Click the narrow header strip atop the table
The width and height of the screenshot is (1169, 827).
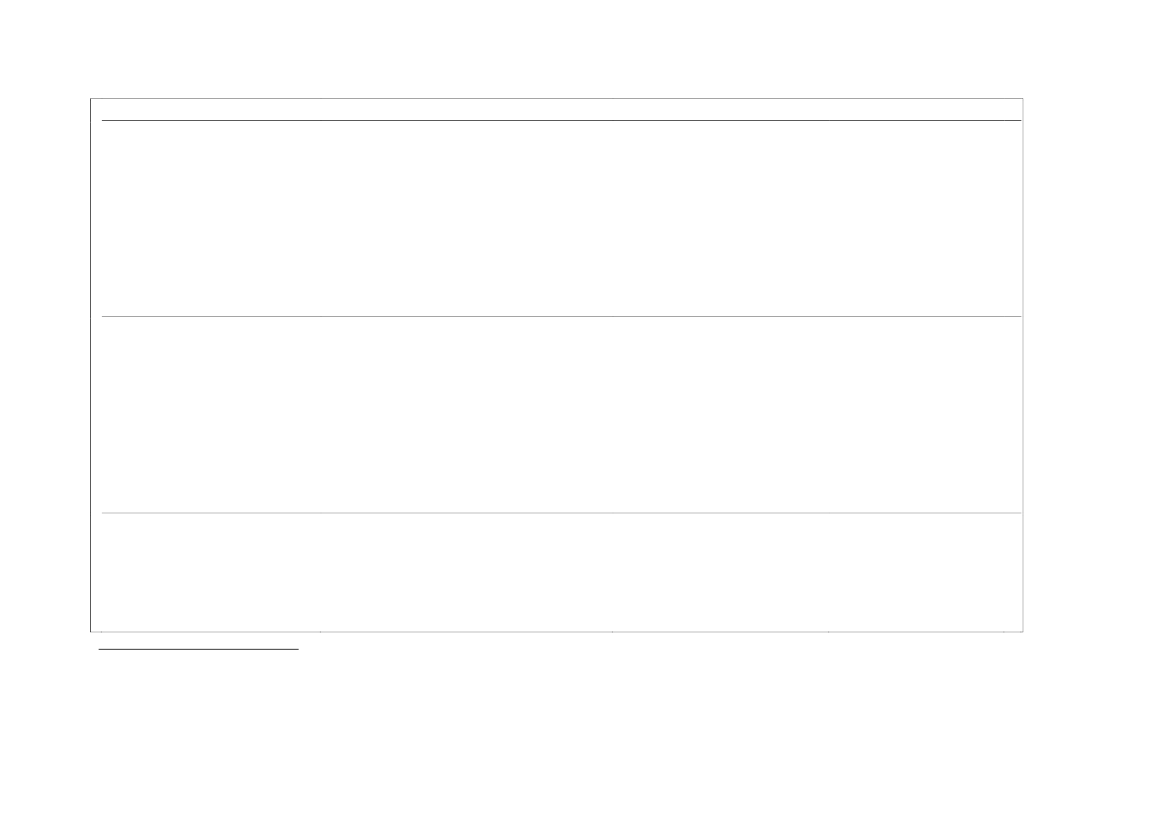[560, 109]
